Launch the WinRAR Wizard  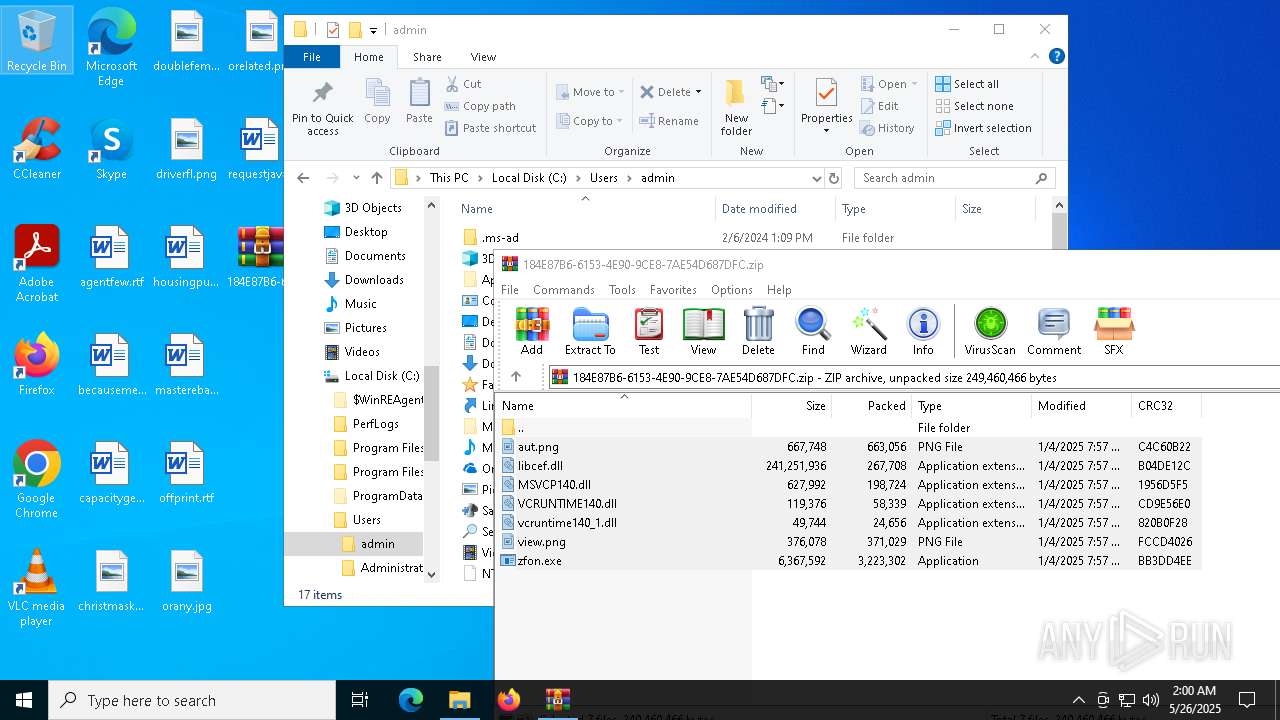pos(868,332)
